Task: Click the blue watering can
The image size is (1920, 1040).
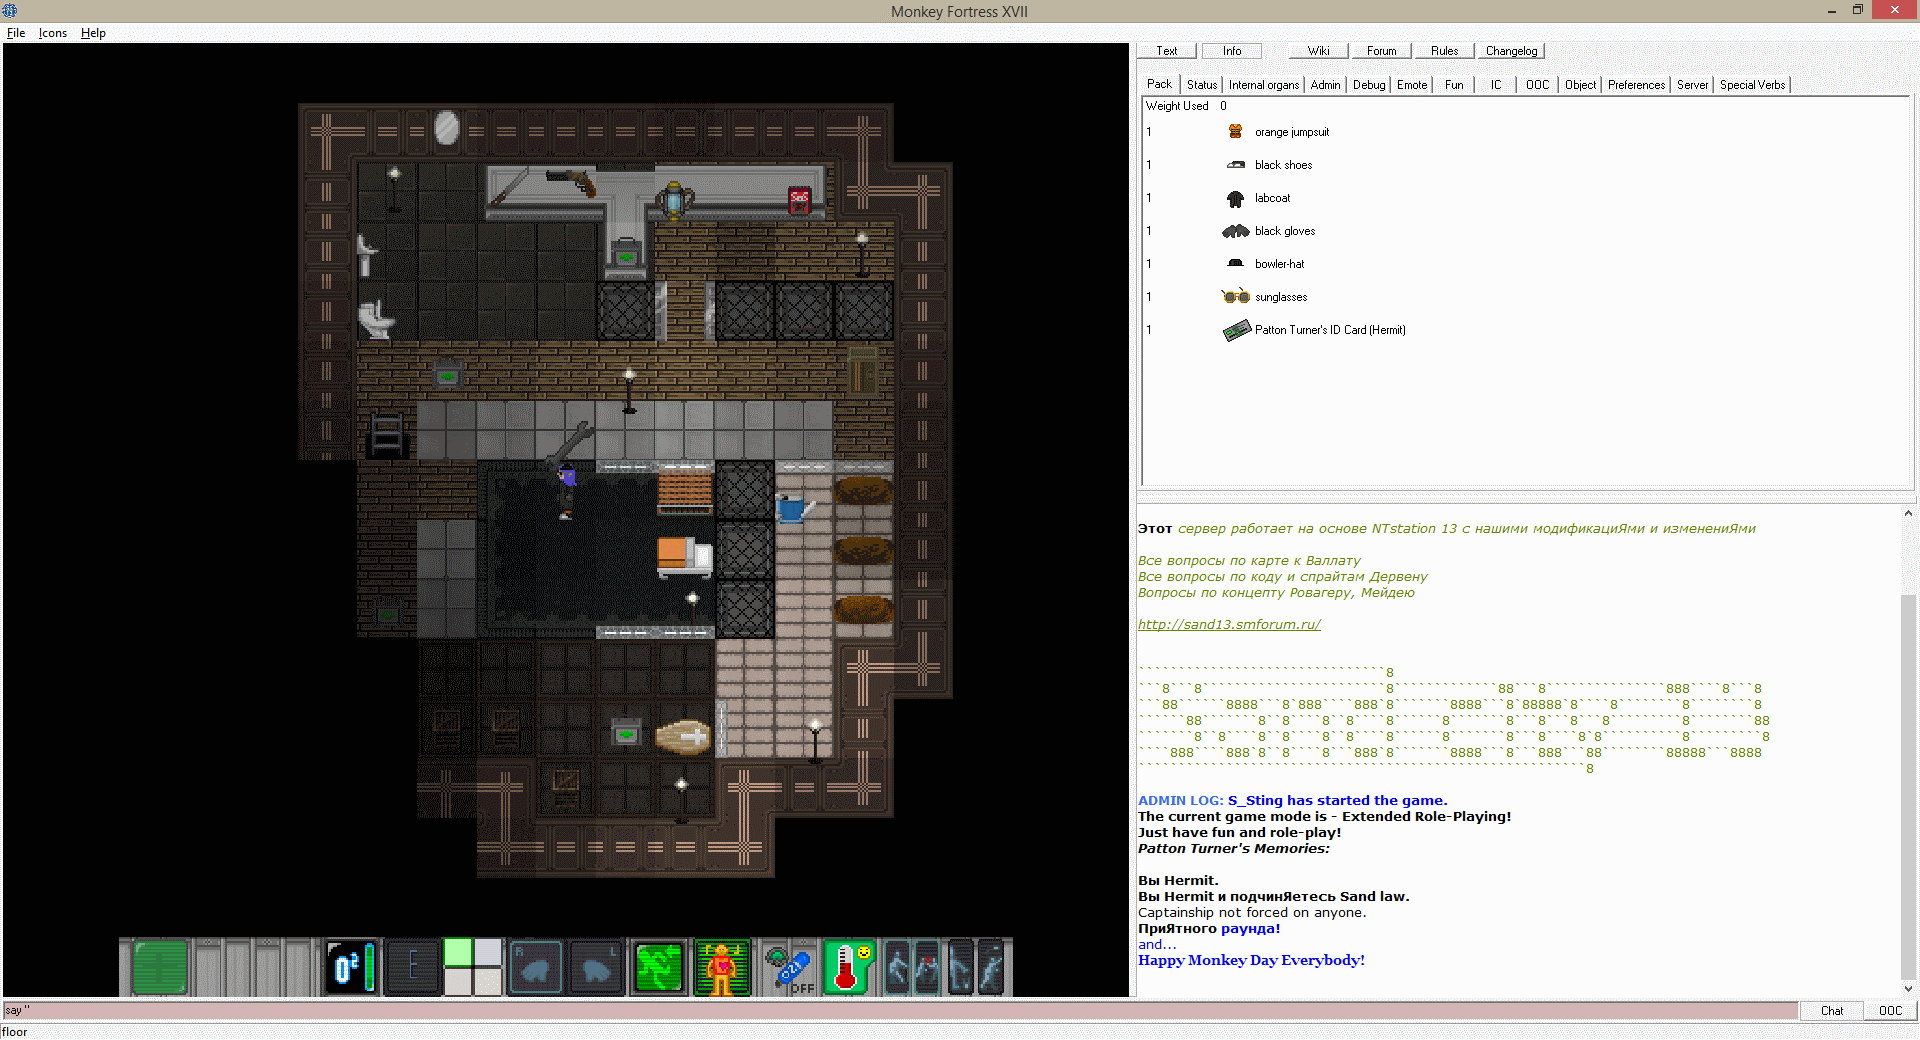Action: click(x=795, y=510)
